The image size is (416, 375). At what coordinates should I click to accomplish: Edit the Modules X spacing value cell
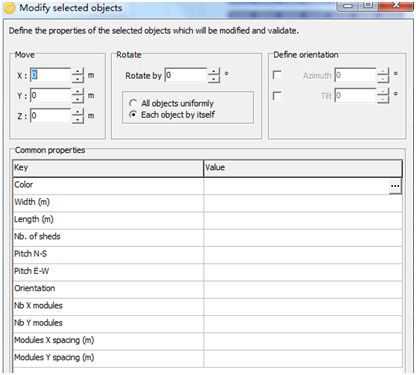[303, 341]
